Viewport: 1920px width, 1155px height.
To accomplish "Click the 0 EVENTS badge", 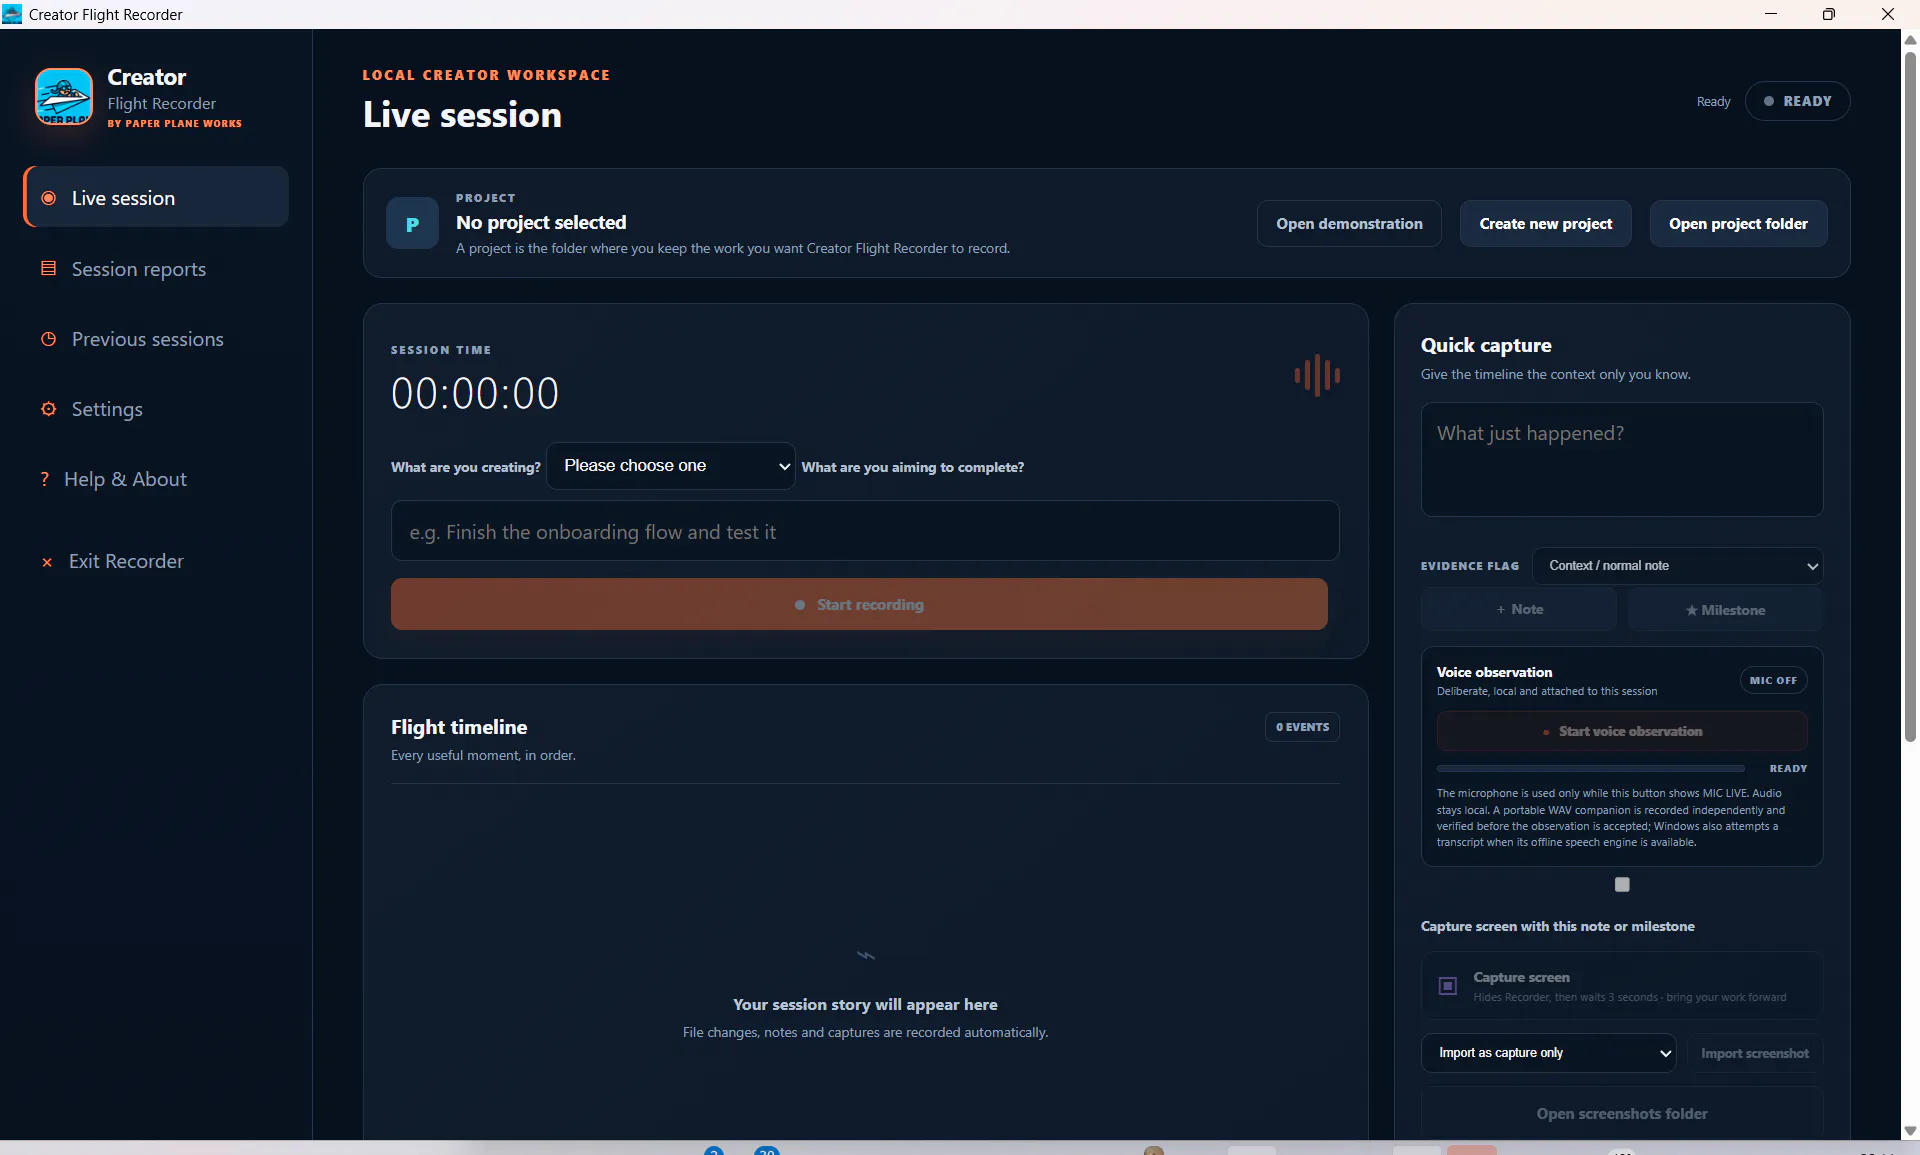I will [1302, 727].
